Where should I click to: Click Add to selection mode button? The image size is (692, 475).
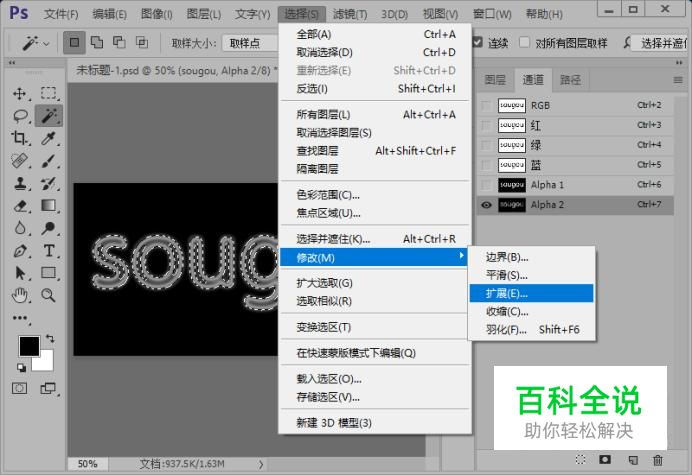[97, 43]
